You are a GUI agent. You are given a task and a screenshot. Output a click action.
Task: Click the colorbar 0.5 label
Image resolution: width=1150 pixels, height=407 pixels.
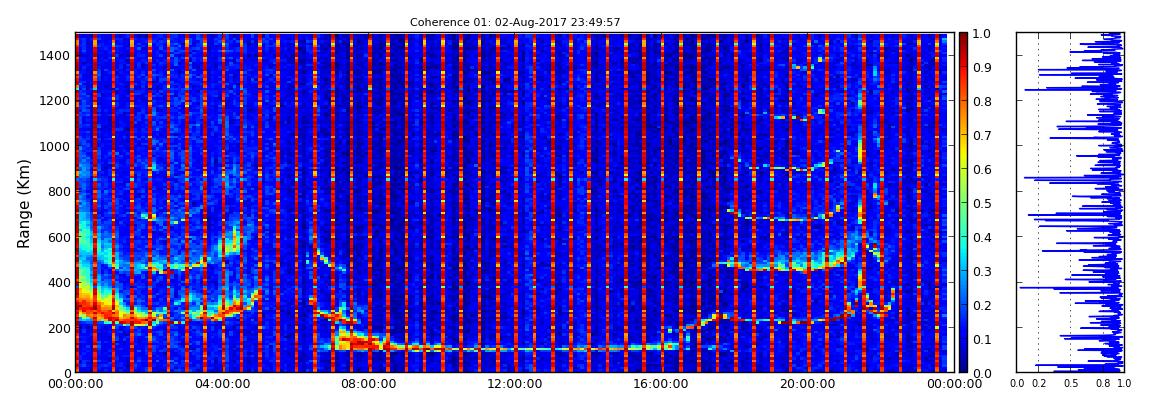(981, 203)
